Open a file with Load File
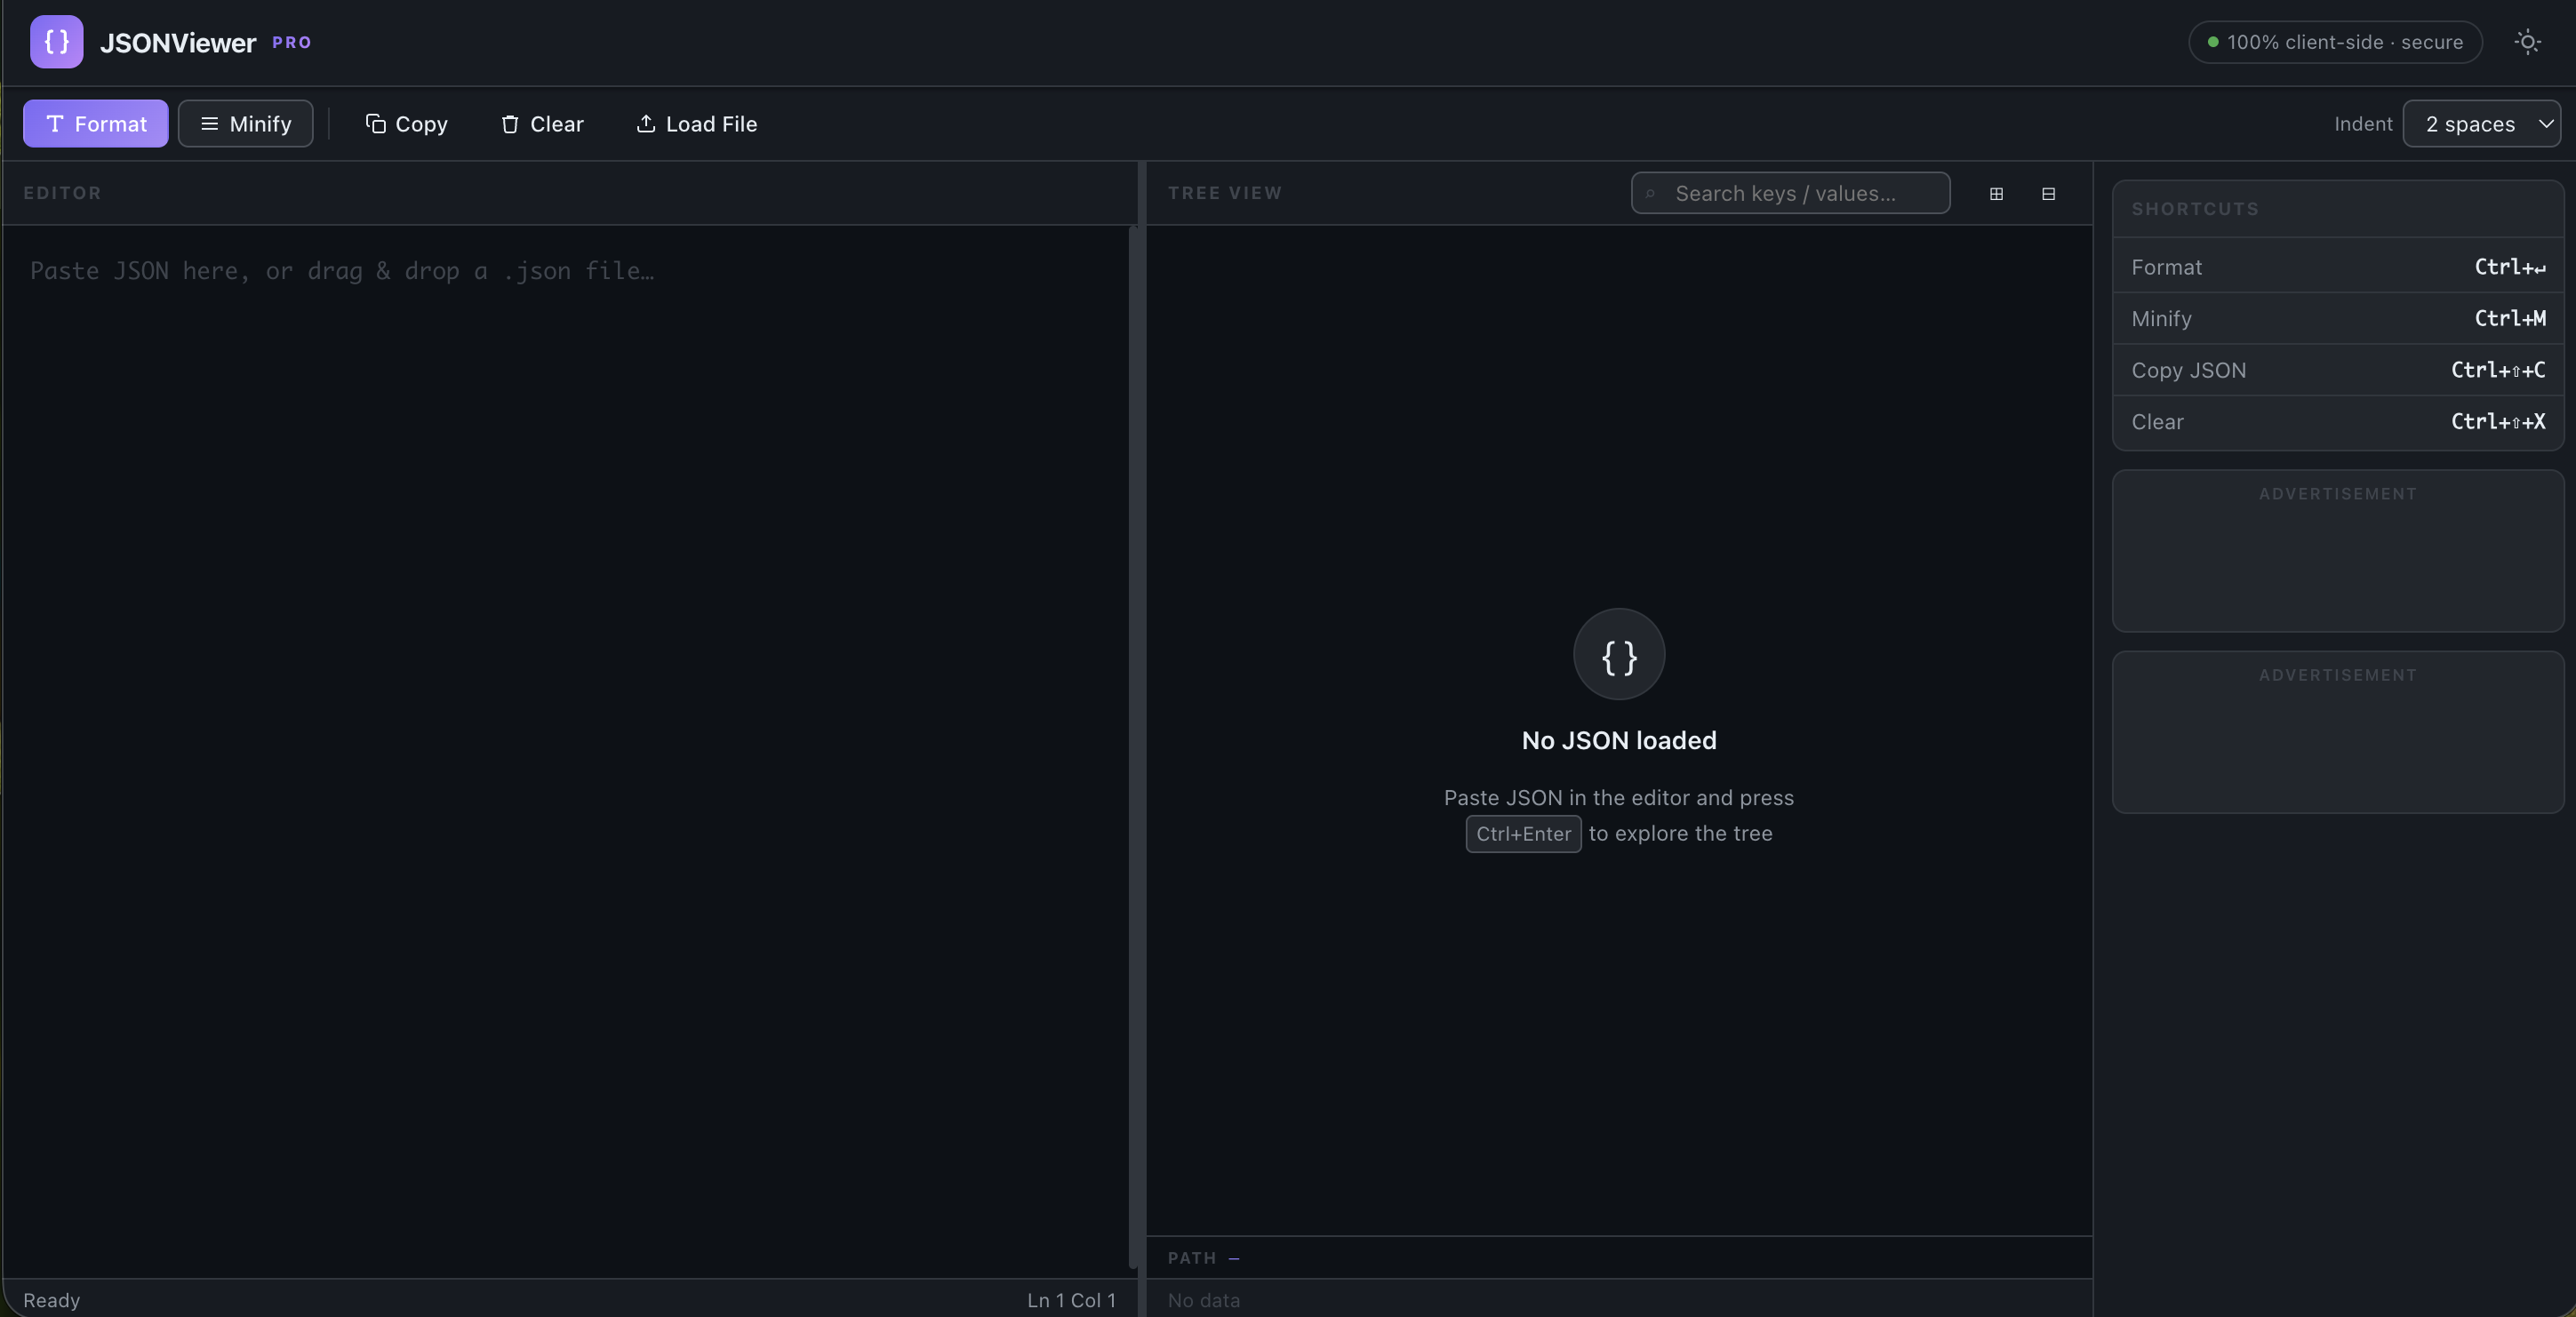Viewport: 2576px width, 1317px height. pyautogui.click(x=696, y=124)
